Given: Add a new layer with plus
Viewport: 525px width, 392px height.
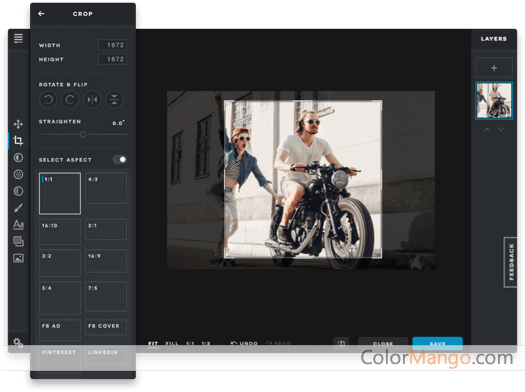Looking at the screenshot, I should [x=494, y=68].
